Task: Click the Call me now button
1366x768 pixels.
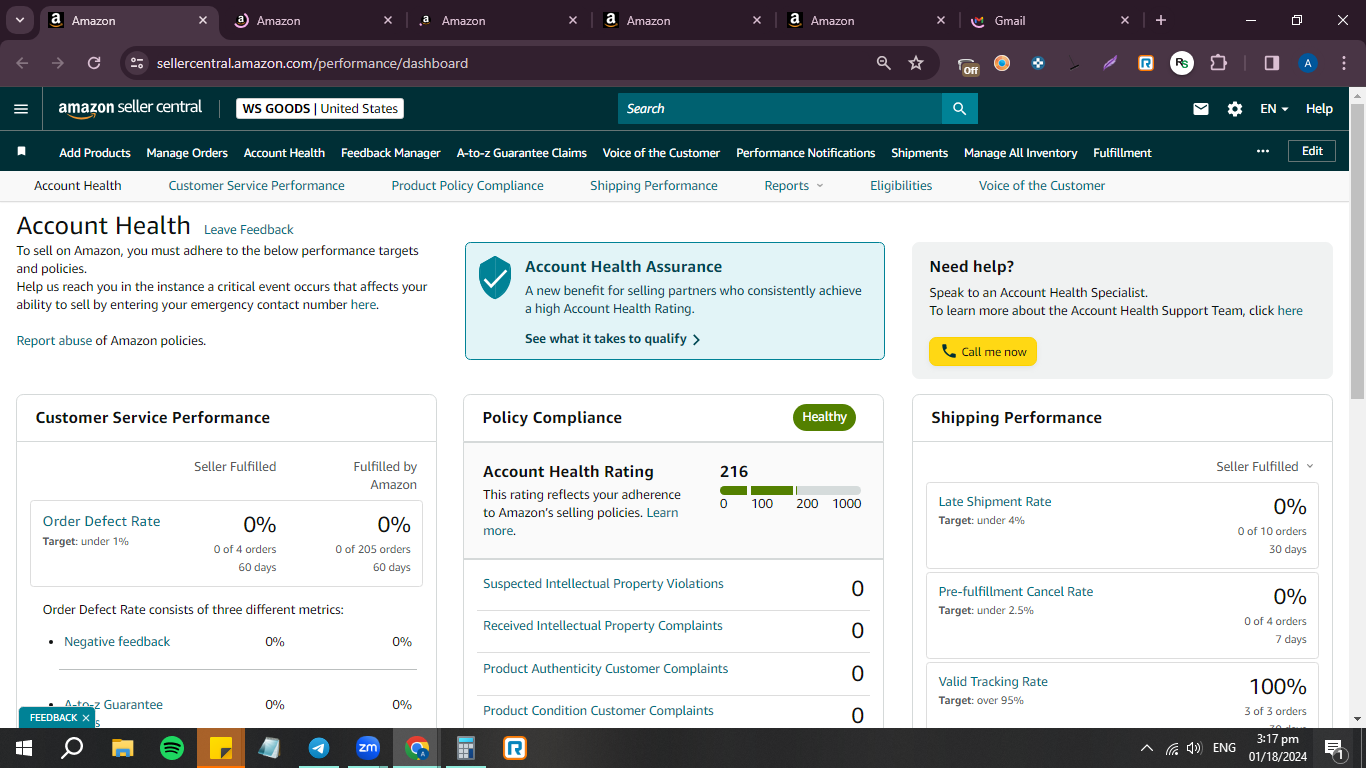Action: coord(983,352)
